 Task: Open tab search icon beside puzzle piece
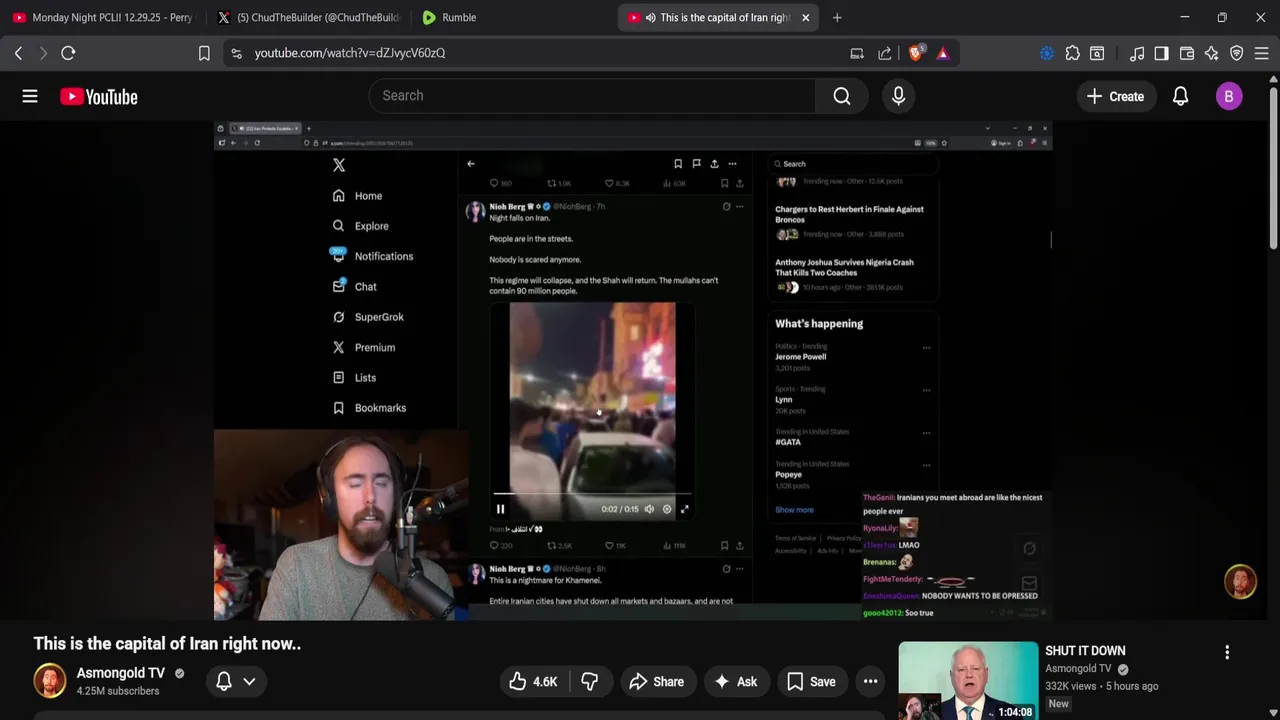(1097, 53)
